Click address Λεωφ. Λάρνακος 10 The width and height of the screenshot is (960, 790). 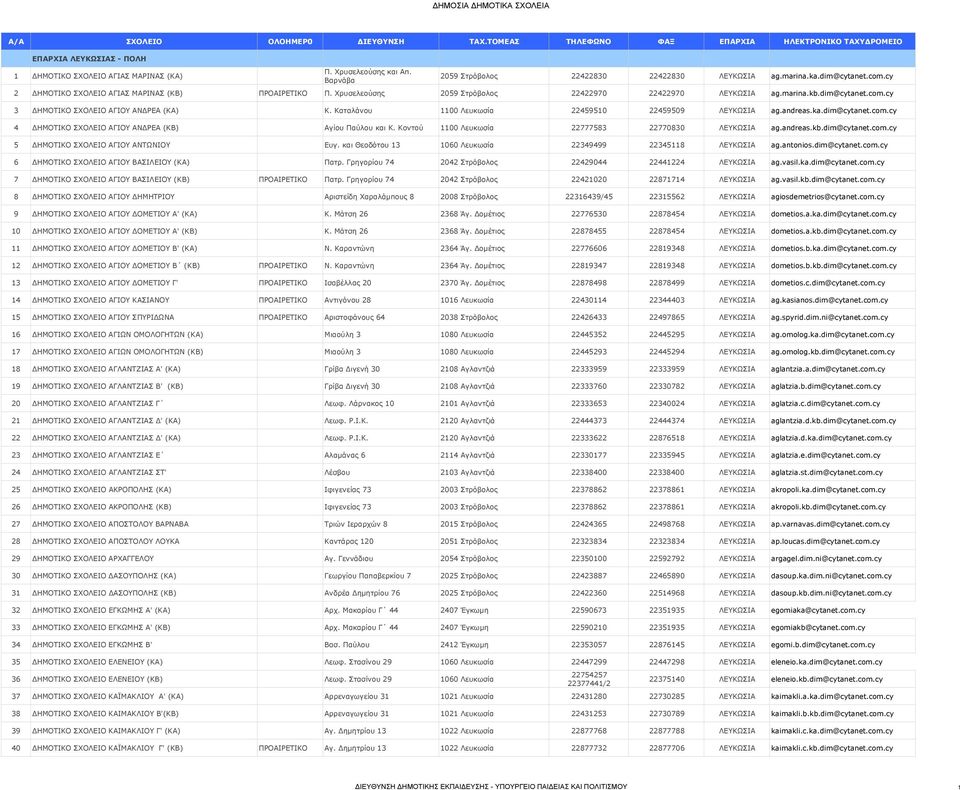(x=359, y=404)
